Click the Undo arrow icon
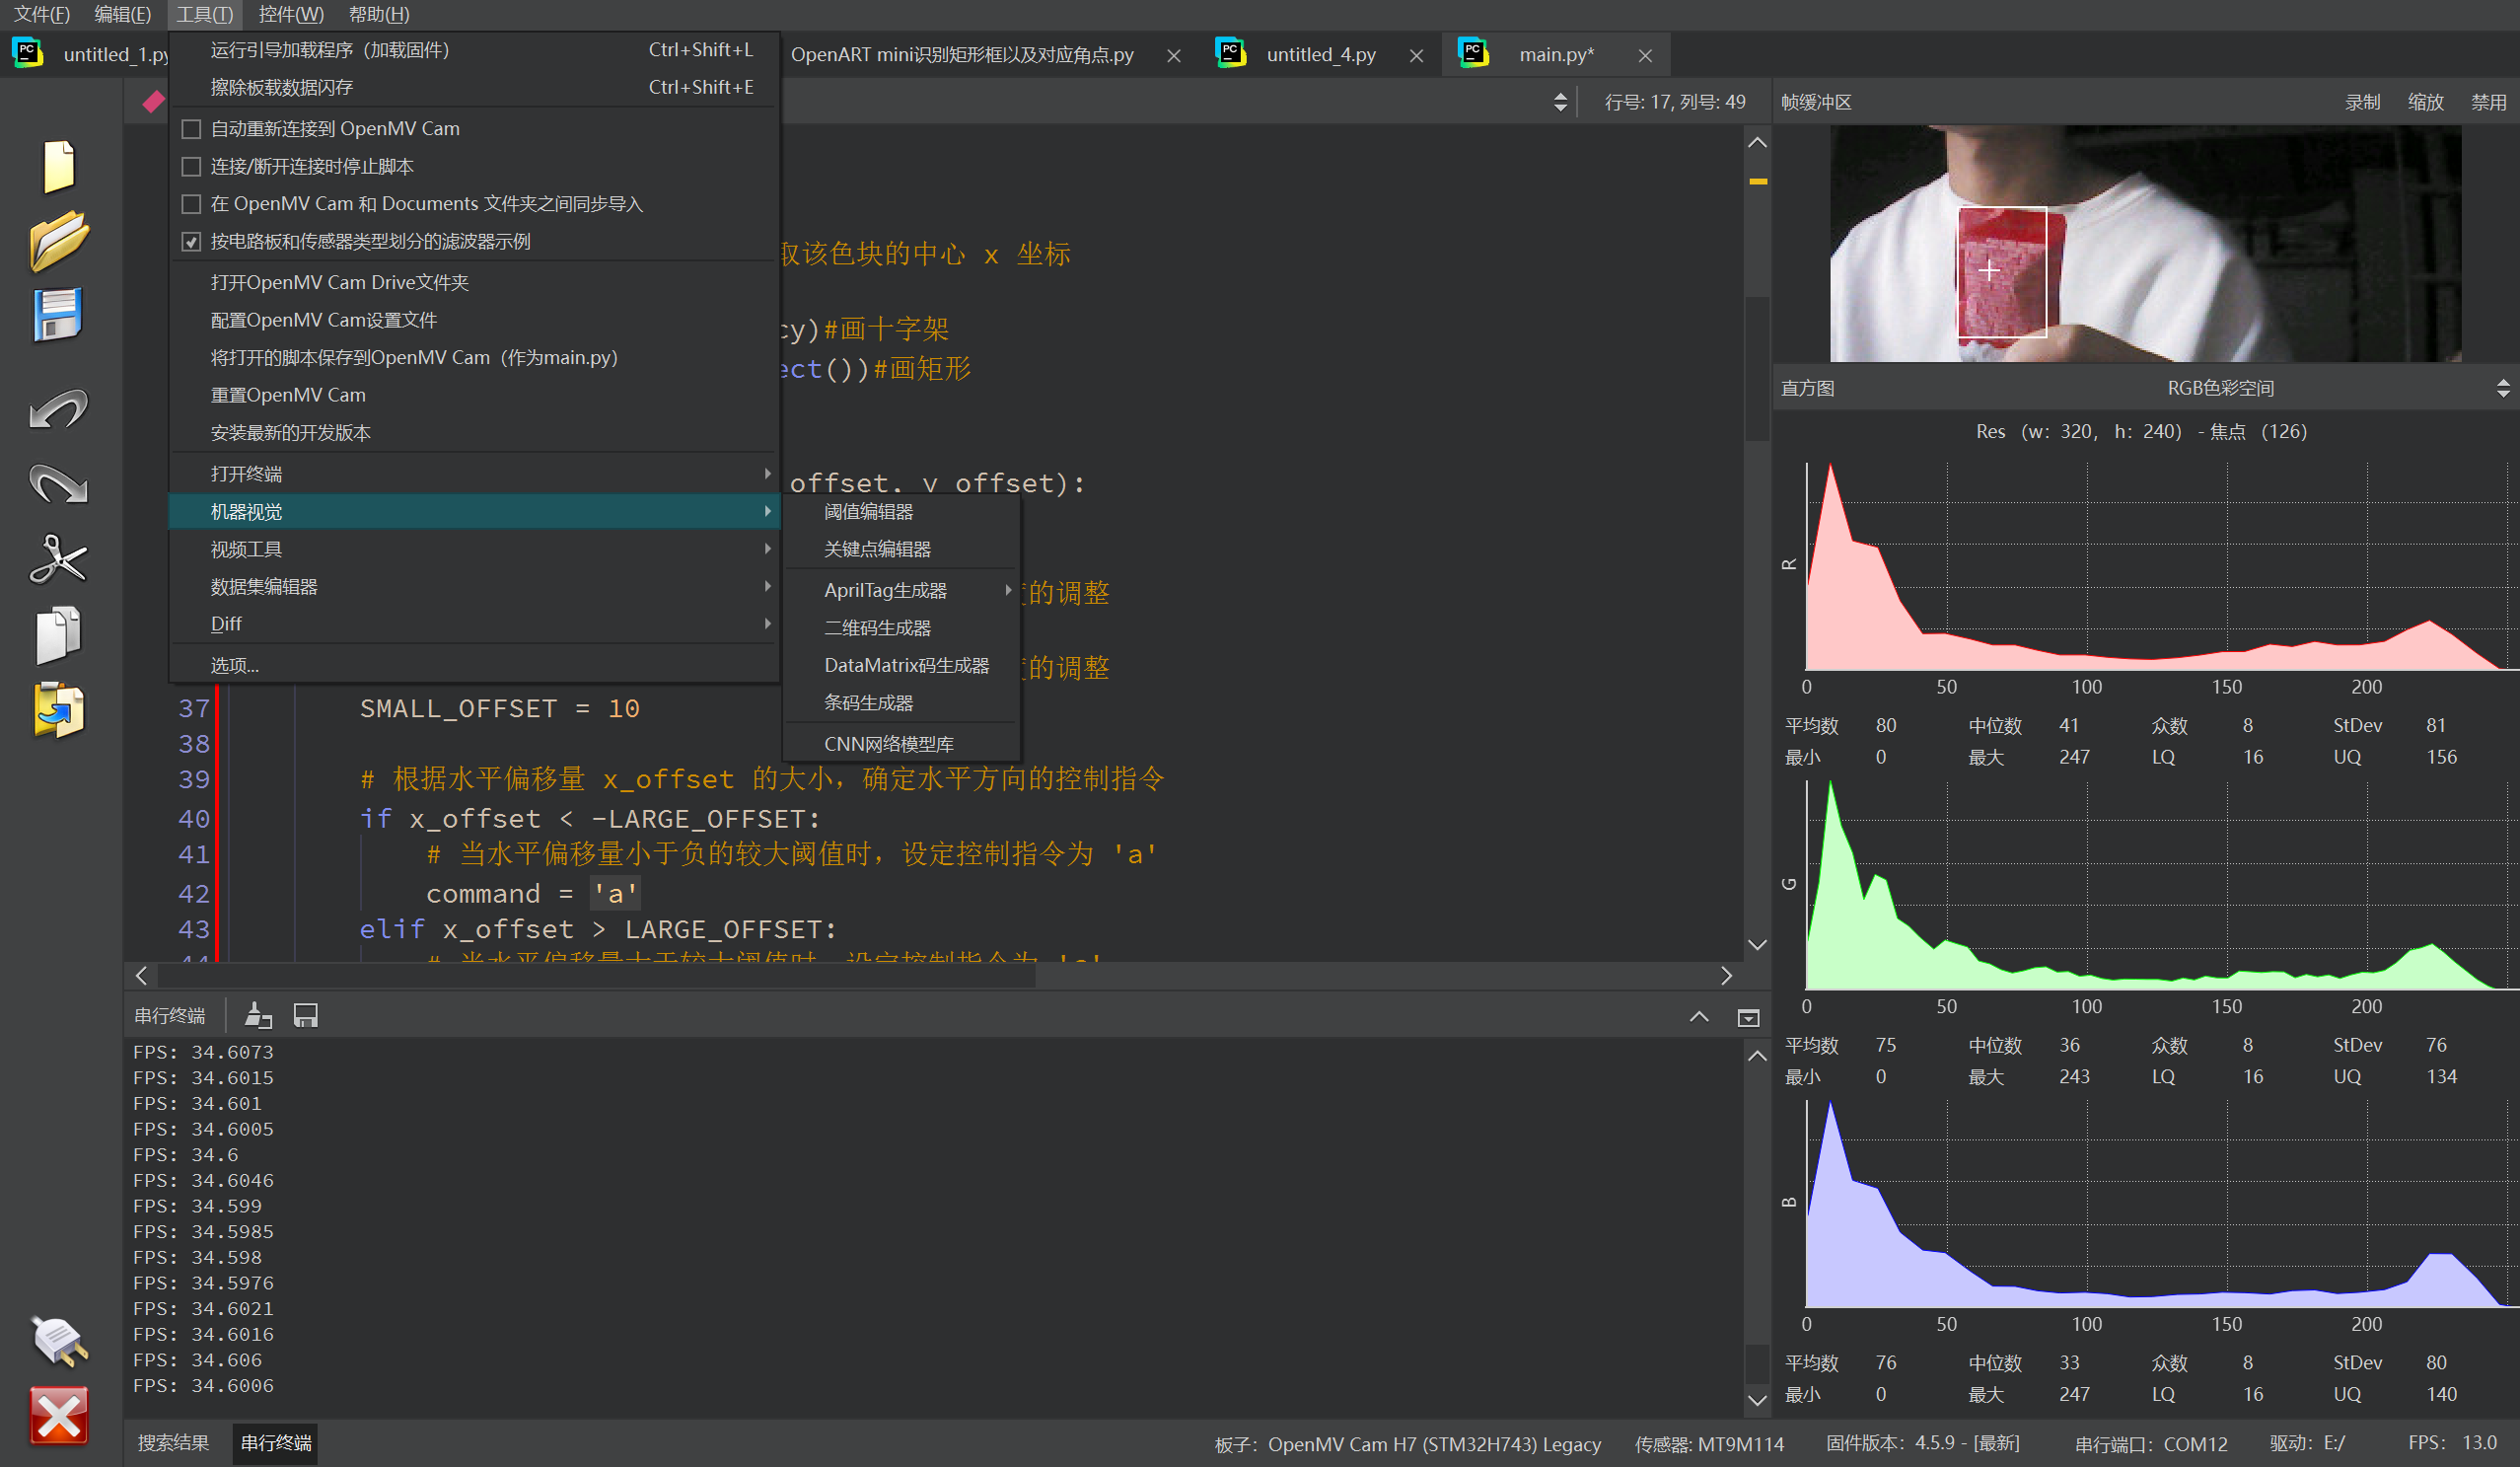The width and height of the screenshot is (2520, 1467). (x=58, y=409)
